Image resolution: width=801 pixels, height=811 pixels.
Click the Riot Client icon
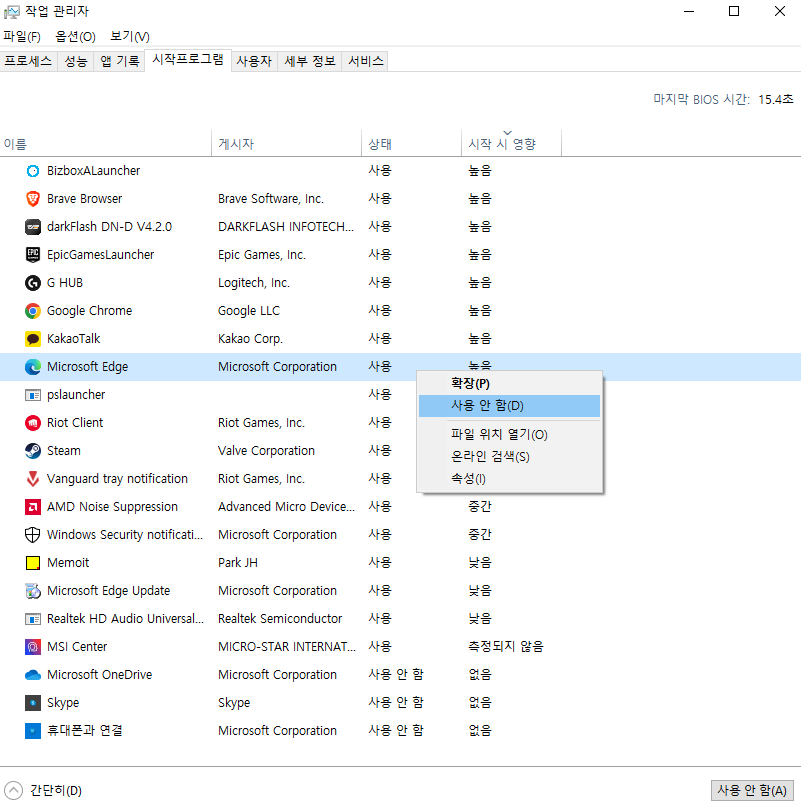pyautogui.click(x=33, y=422)
